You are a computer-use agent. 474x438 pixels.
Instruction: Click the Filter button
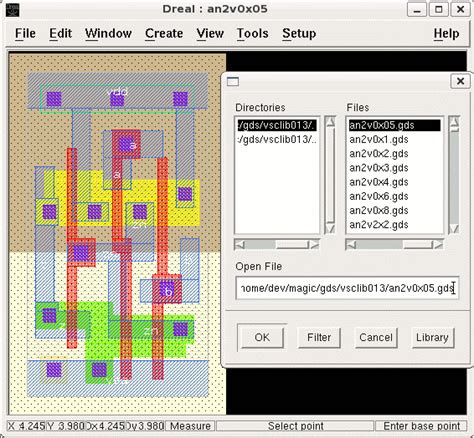[319, 337]
